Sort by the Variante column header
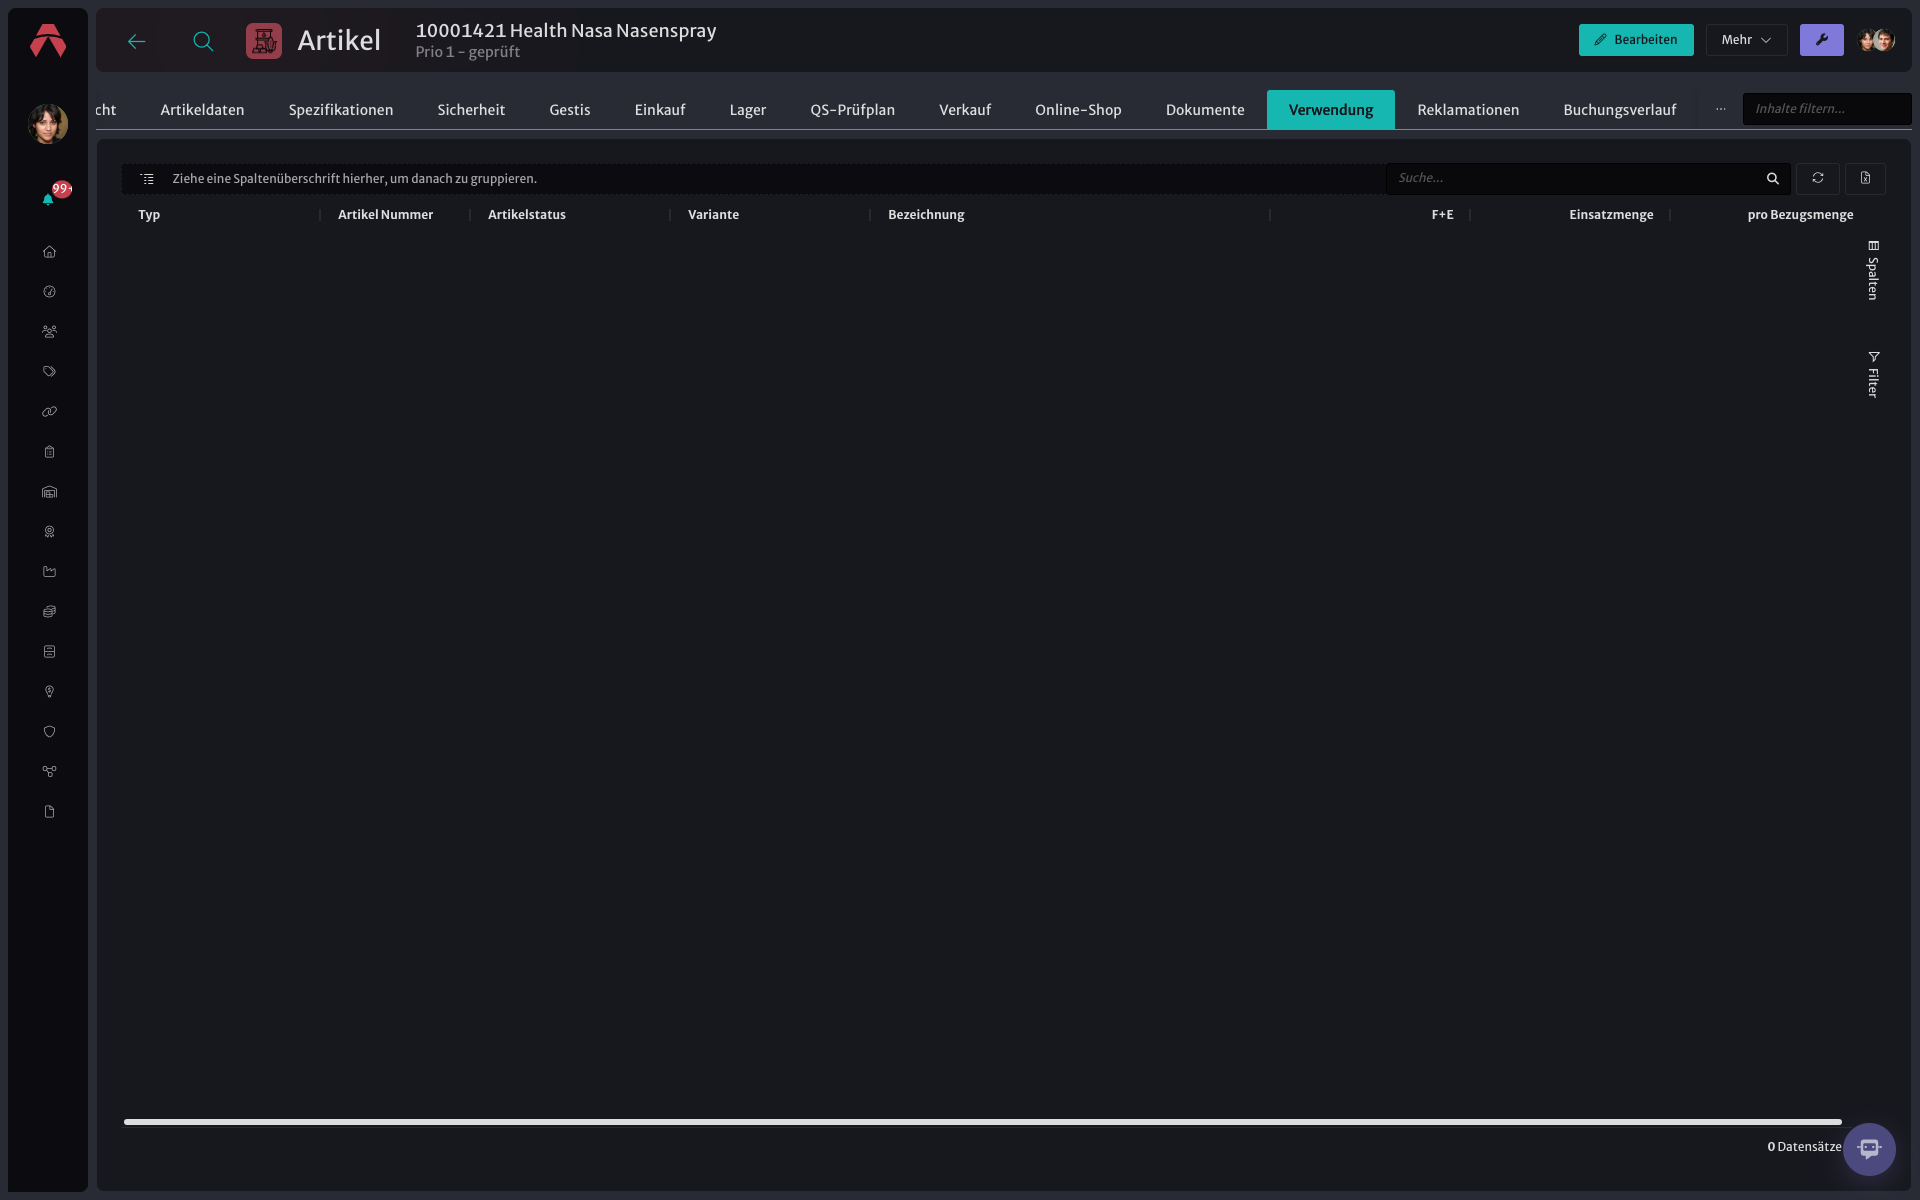 713,215
